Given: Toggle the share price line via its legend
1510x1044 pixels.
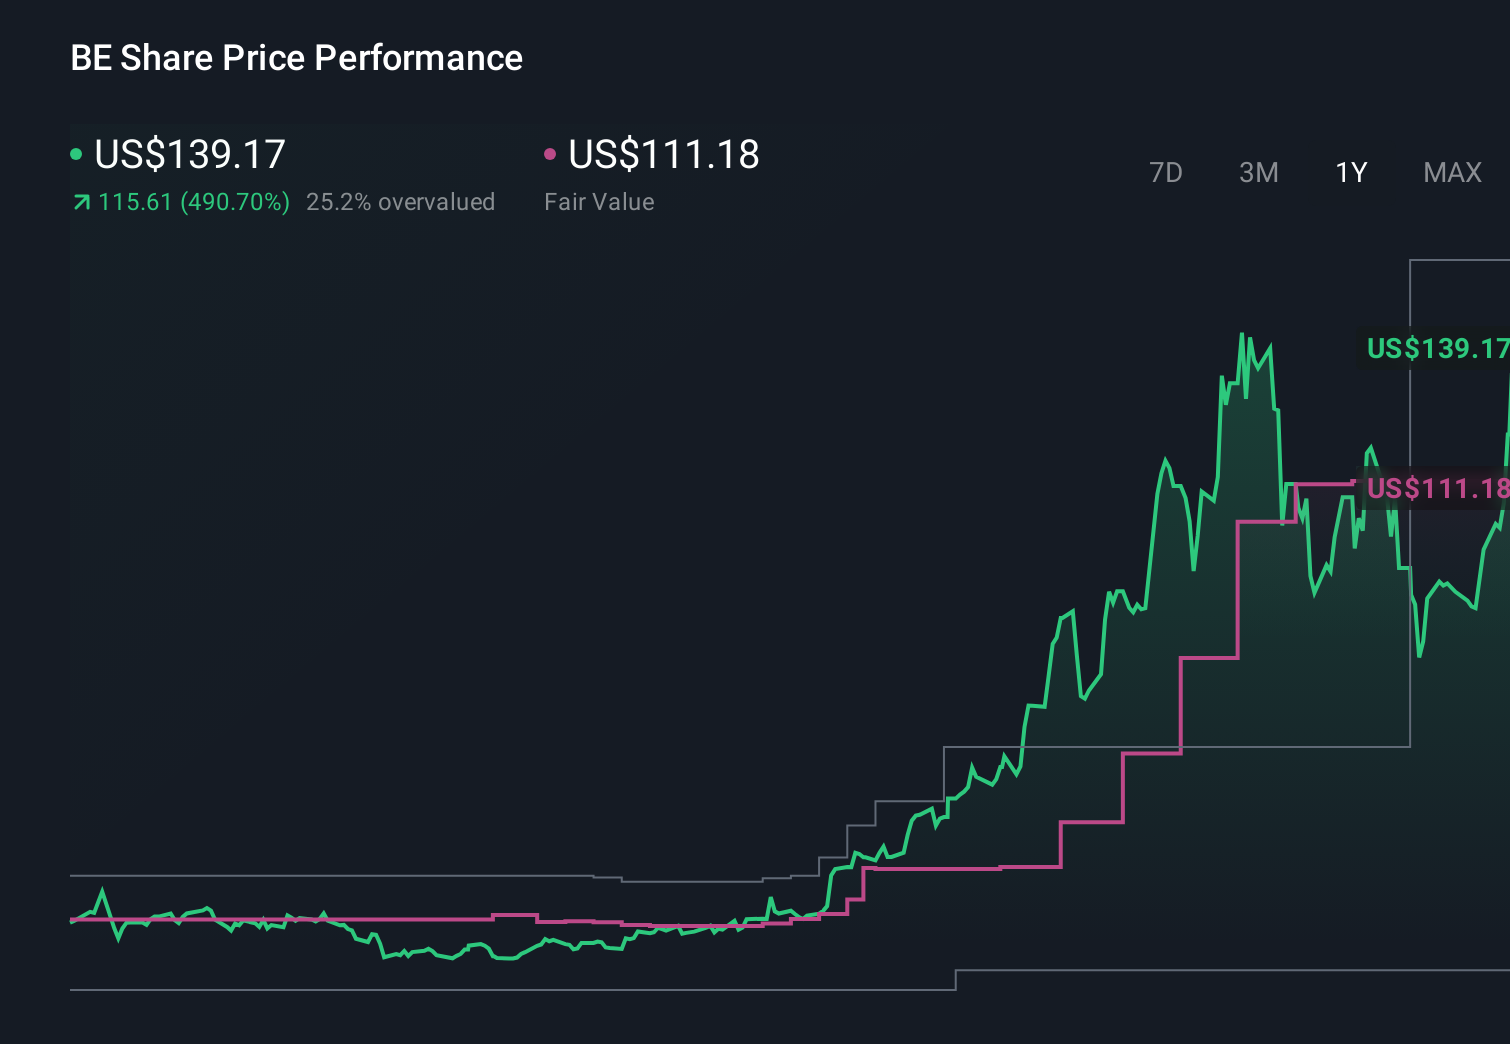Looking at the screenshot, I should coord(188,155).
